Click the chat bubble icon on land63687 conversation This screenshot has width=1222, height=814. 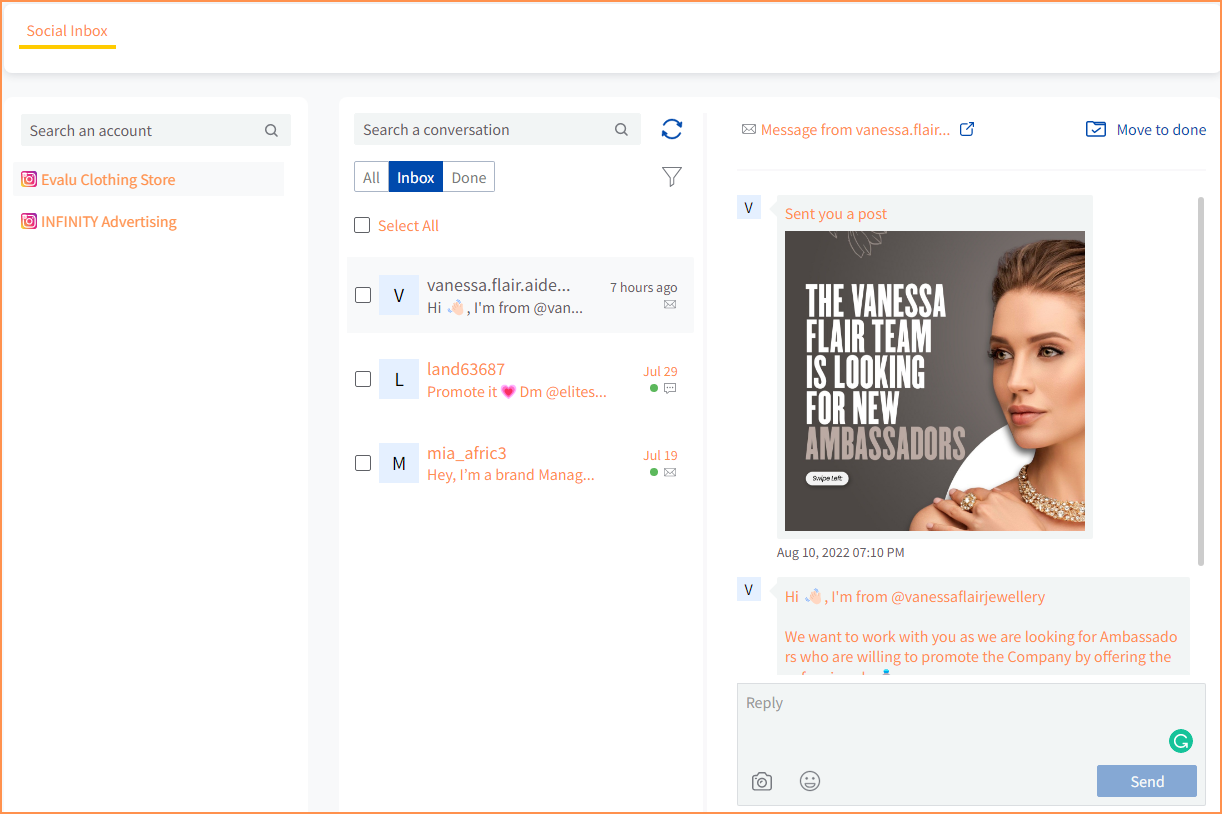[x=672, y=388]
